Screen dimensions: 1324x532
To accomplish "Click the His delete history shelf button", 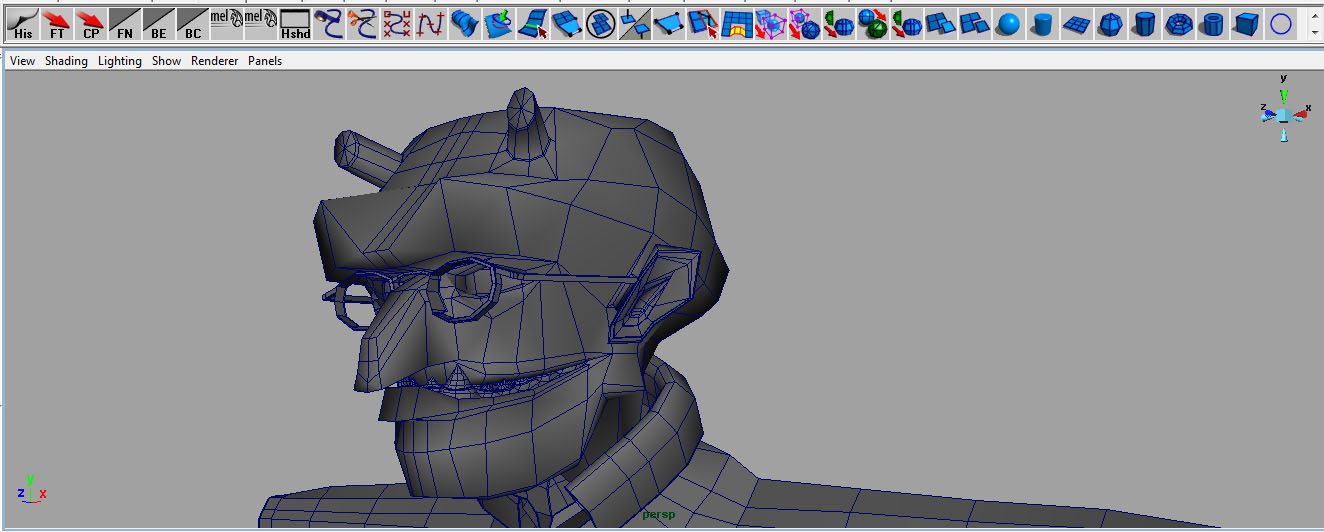I will (x=23, y=23).
